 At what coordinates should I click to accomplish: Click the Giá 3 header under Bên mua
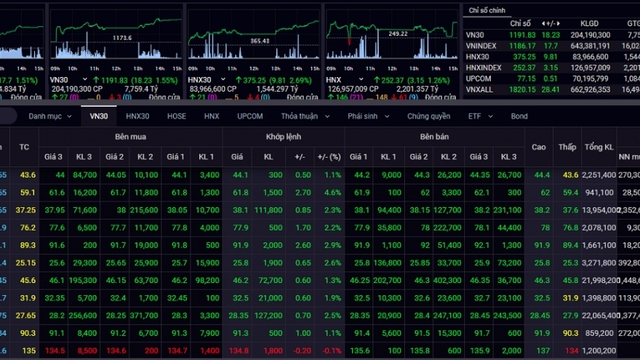click(53, 157)
